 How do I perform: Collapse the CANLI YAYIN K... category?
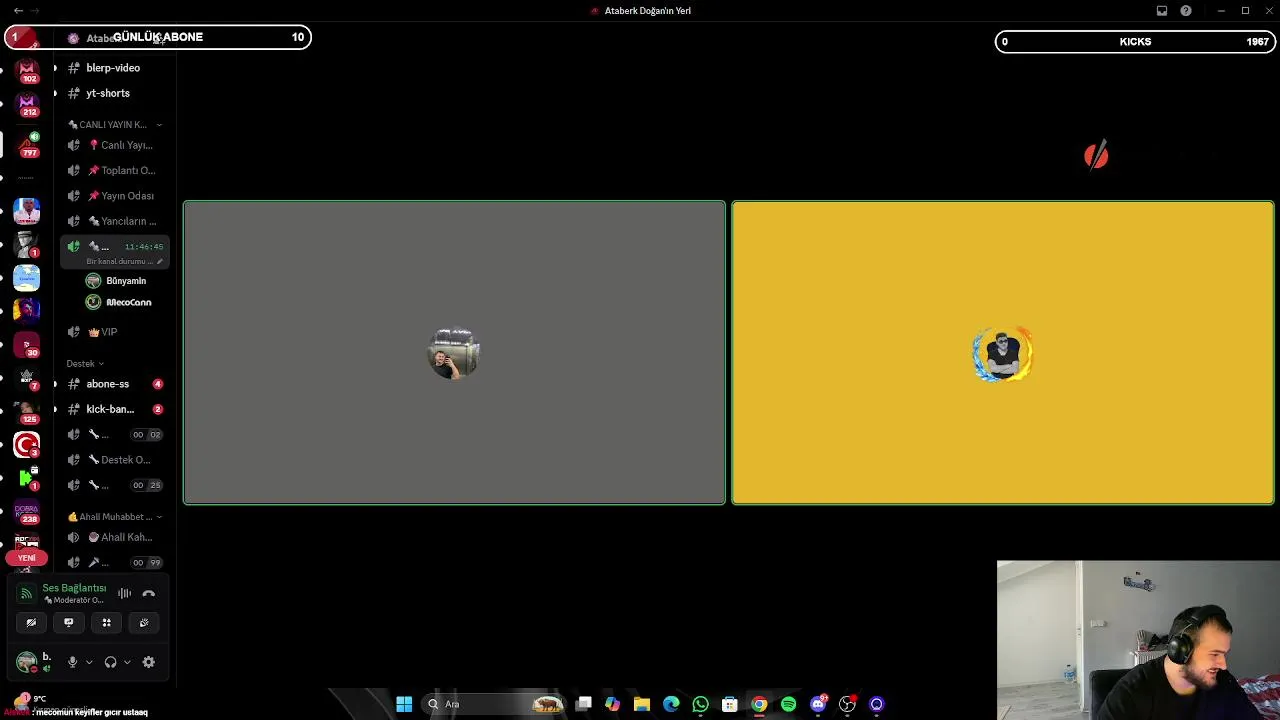[115, 125]
